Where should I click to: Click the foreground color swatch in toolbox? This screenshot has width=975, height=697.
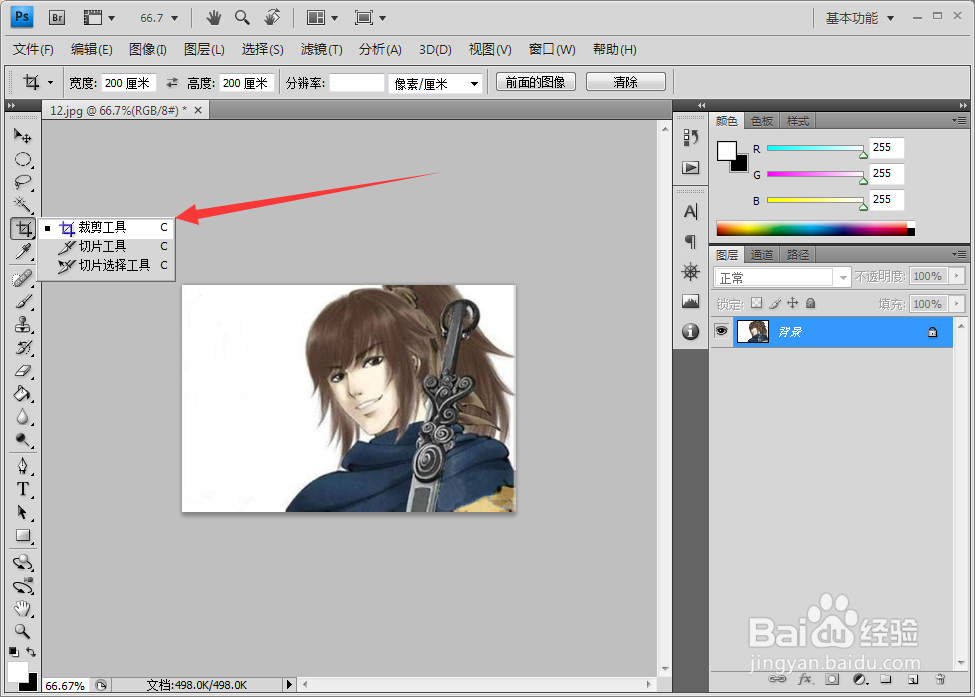tap(17, 672)
